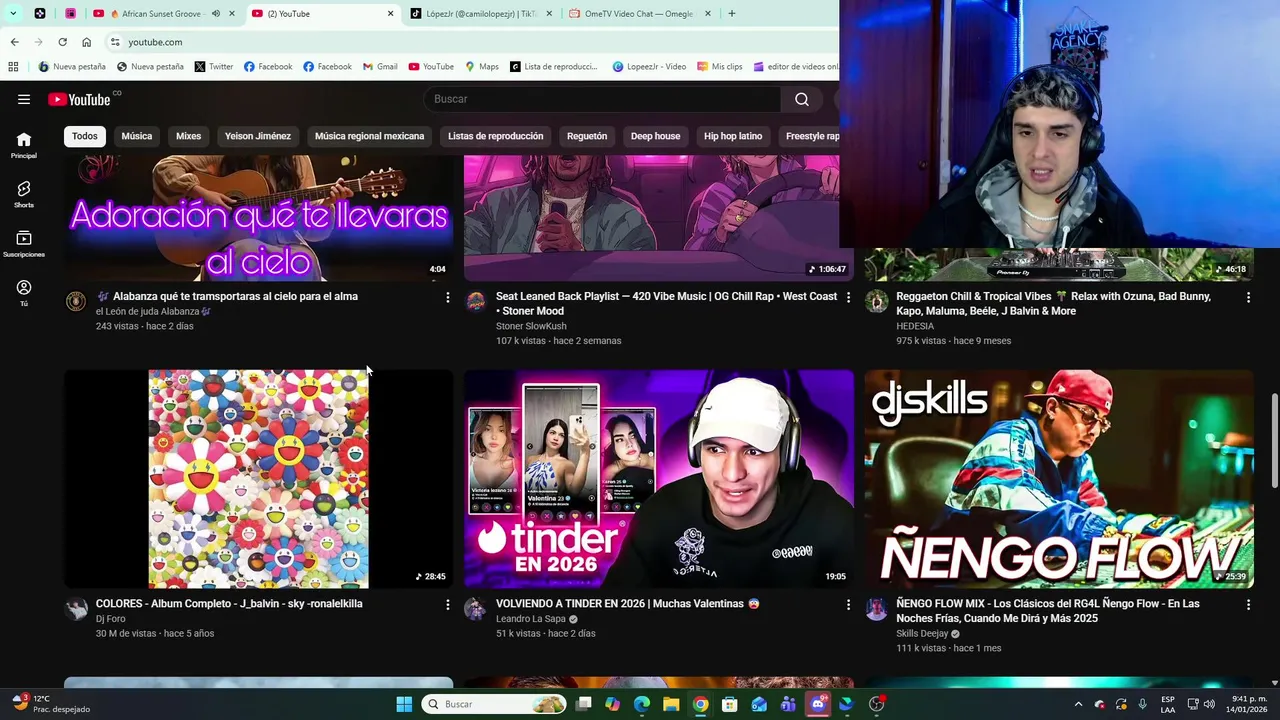Open the Tú section in sidebar
Image resolution: width=1280 pixels, height=720 pixels.
point(24,293)
